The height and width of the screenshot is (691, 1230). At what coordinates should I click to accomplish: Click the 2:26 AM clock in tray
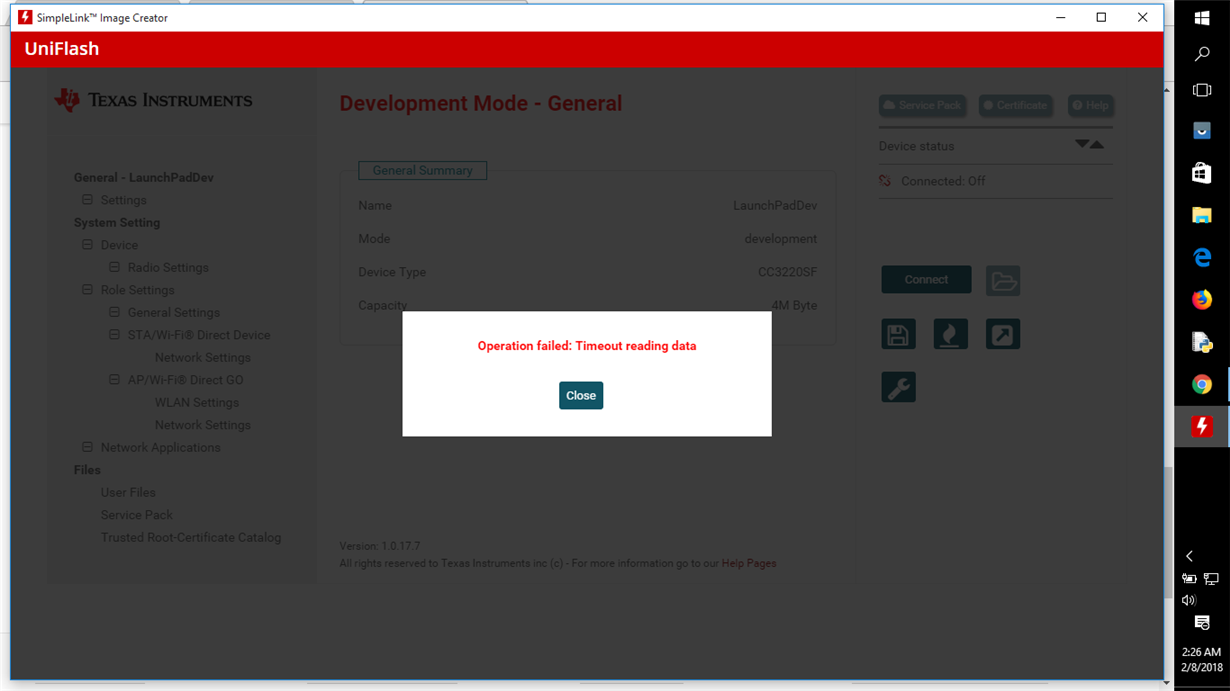(x=1202, y=652)
